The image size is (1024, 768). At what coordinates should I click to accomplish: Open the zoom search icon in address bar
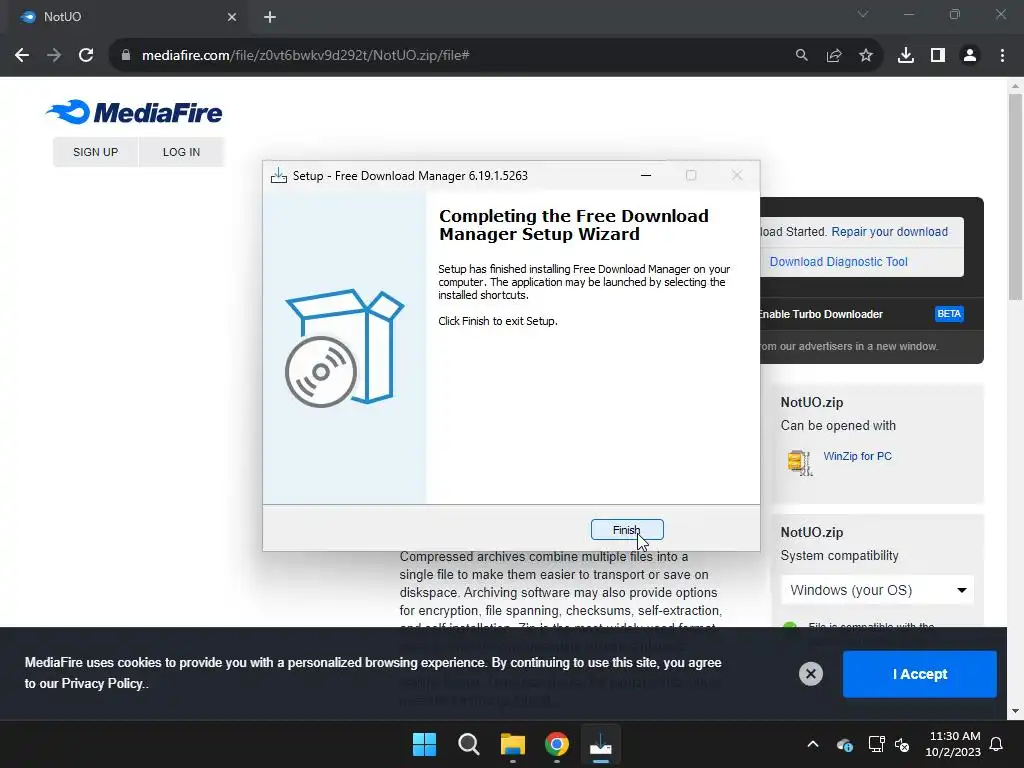(x=801, y=56)
